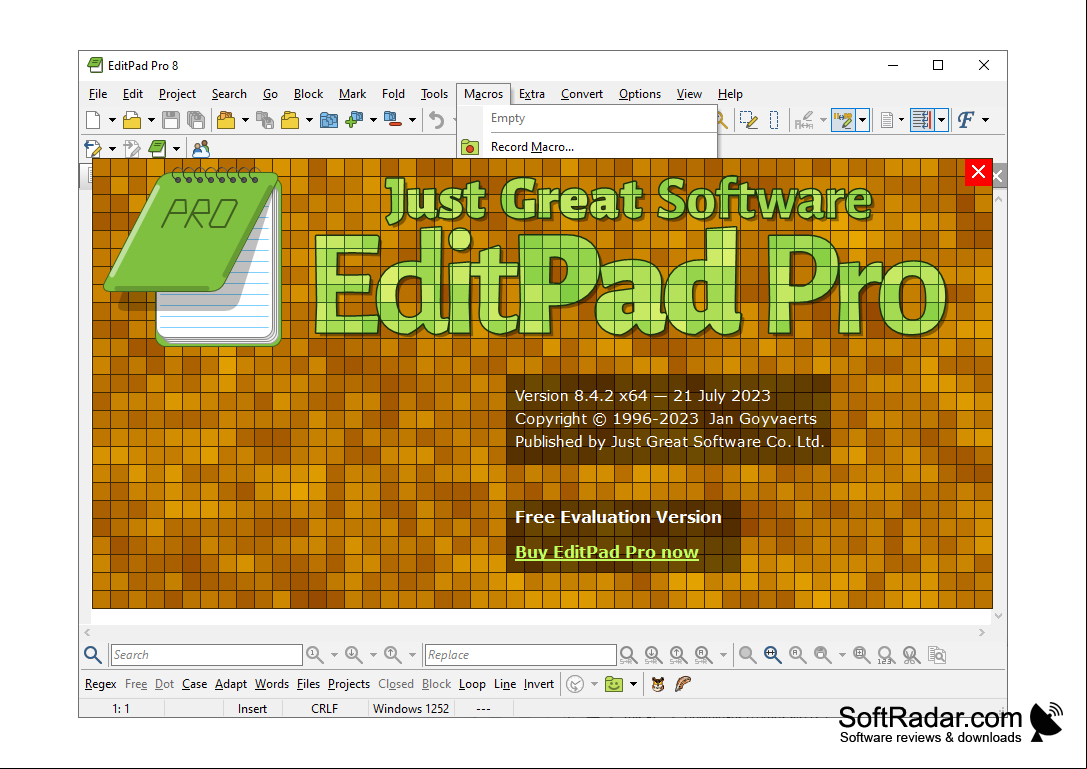Open the Fold menu
This screenshot has width=1087, height=769.
click(x=393, y=94)
